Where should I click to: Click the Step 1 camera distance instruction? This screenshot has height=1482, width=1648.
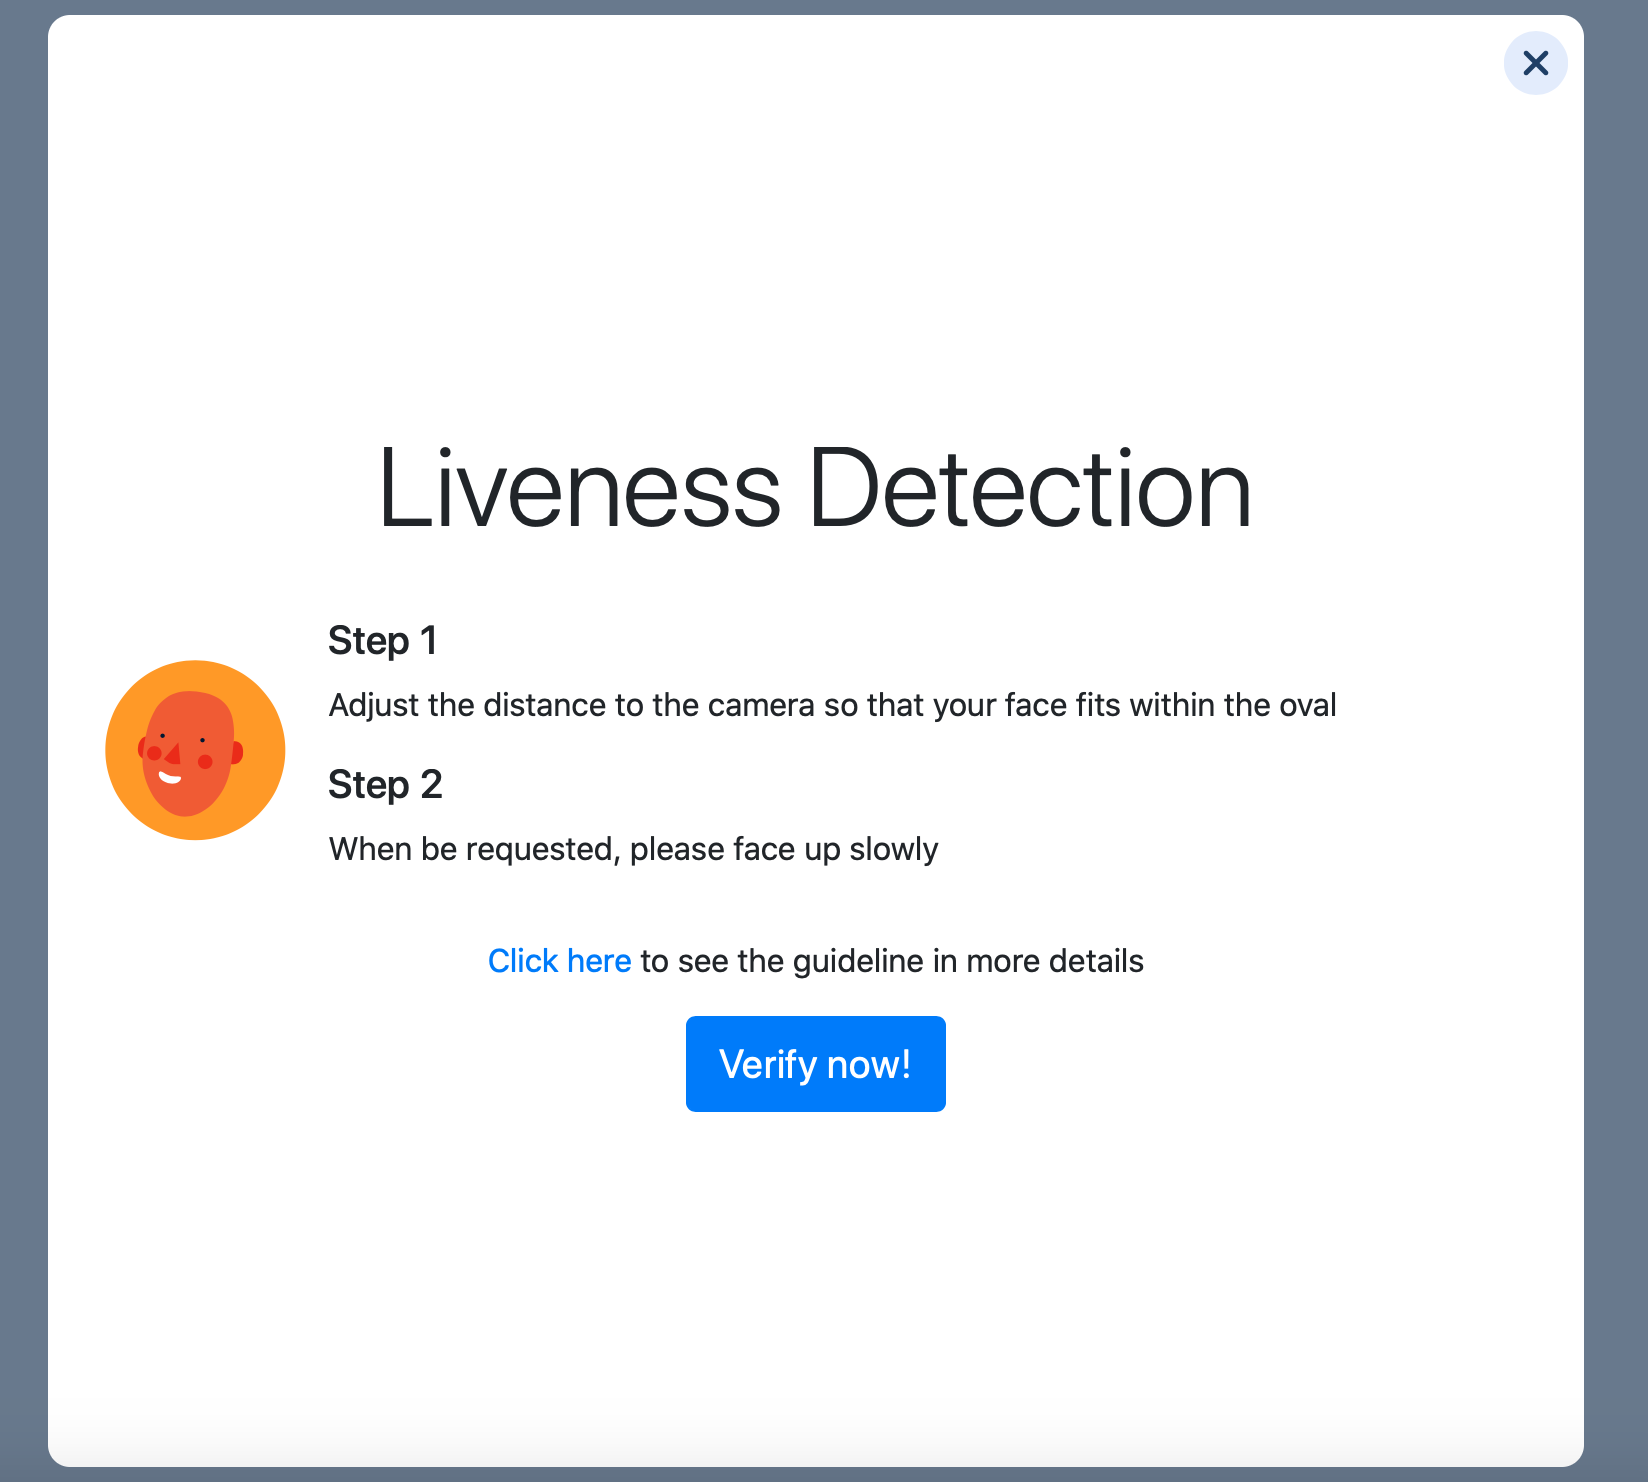click(x=832, y=705)
